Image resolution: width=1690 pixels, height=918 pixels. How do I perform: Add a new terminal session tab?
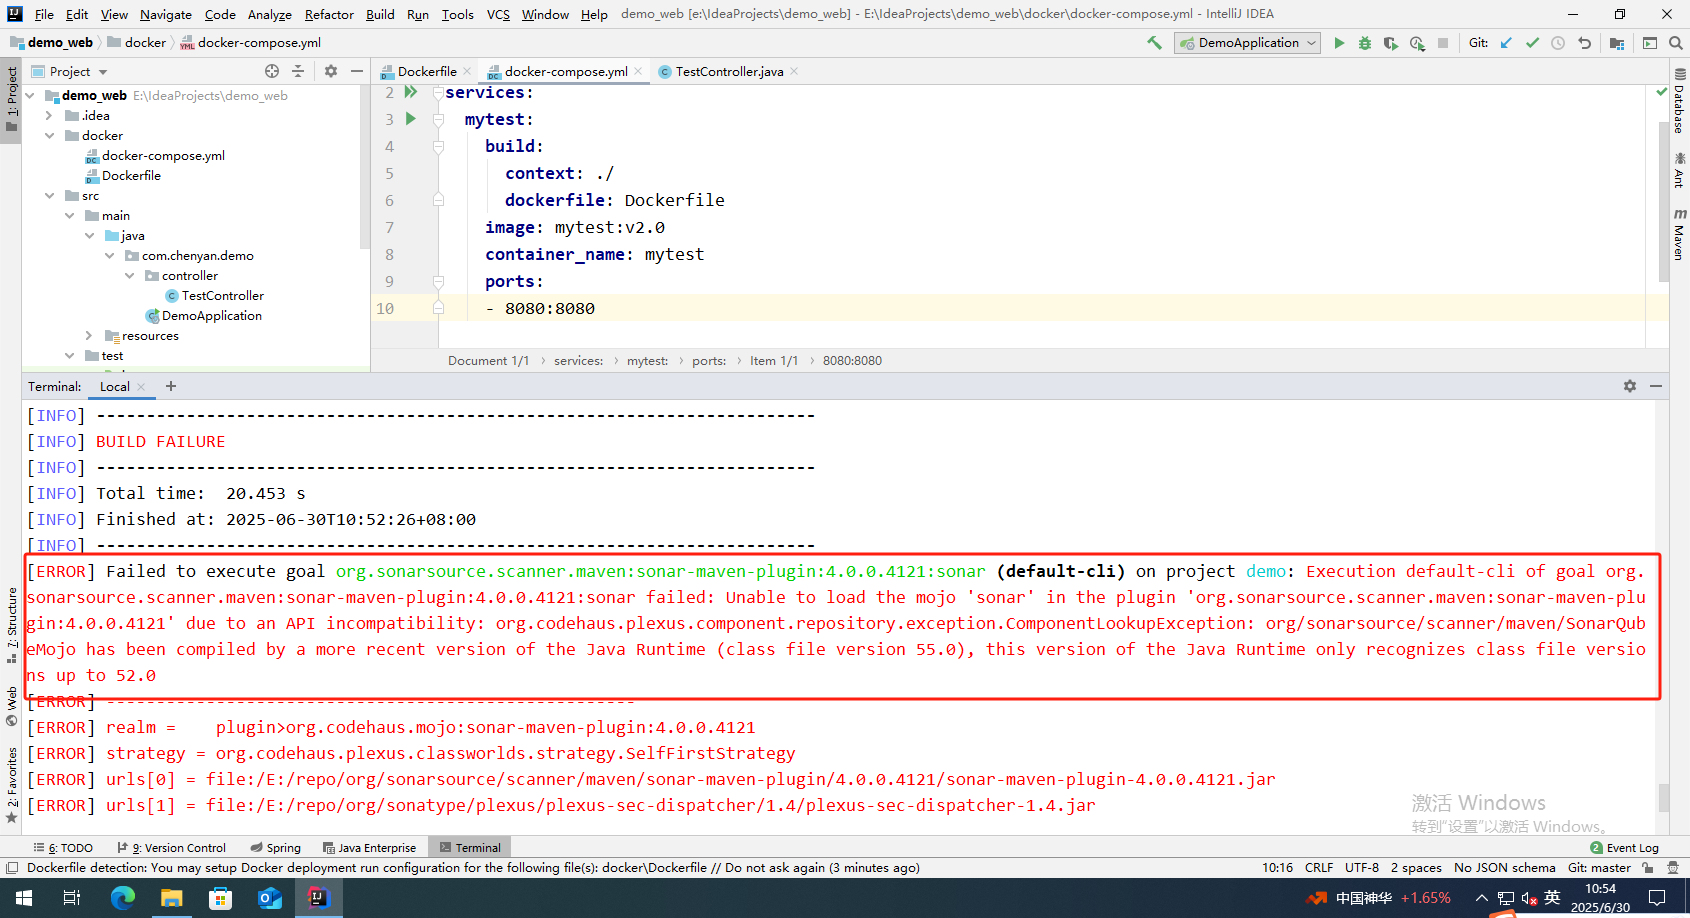pos(171,386)
